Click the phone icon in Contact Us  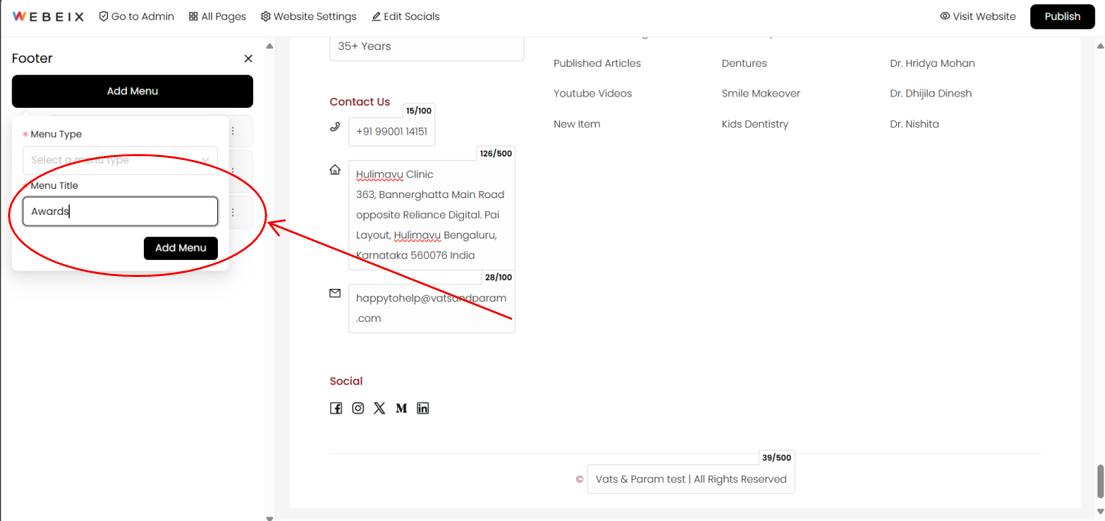tap(335, 127)
